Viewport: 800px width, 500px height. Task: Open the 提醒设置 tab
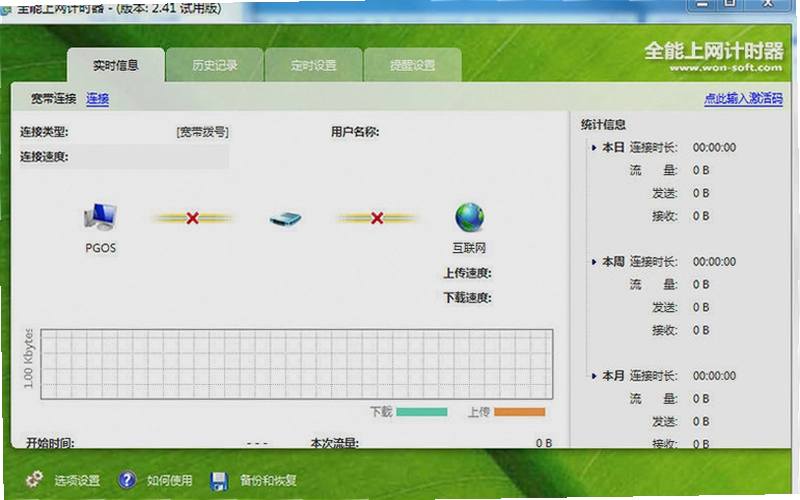[412, 65]
